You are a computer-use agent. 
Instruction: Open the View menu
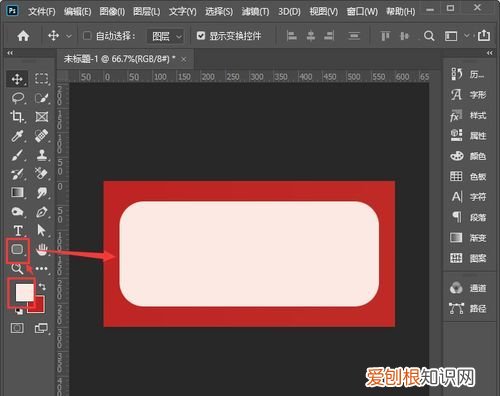click(x=324, y=12)
